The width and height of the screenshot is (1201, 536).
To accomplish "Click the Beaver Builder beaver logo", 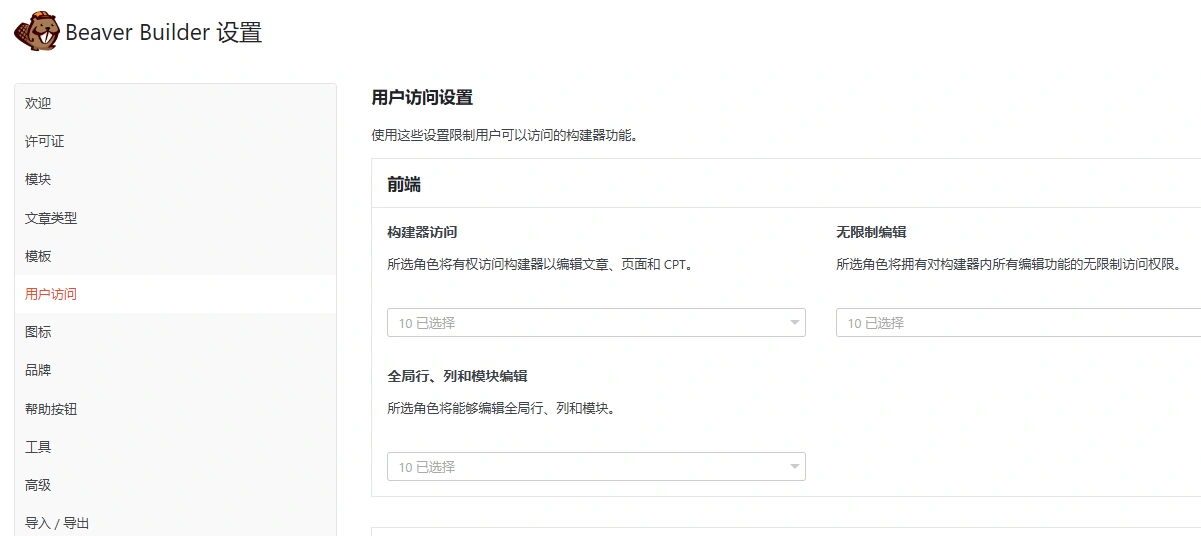I will click(38, 32).
